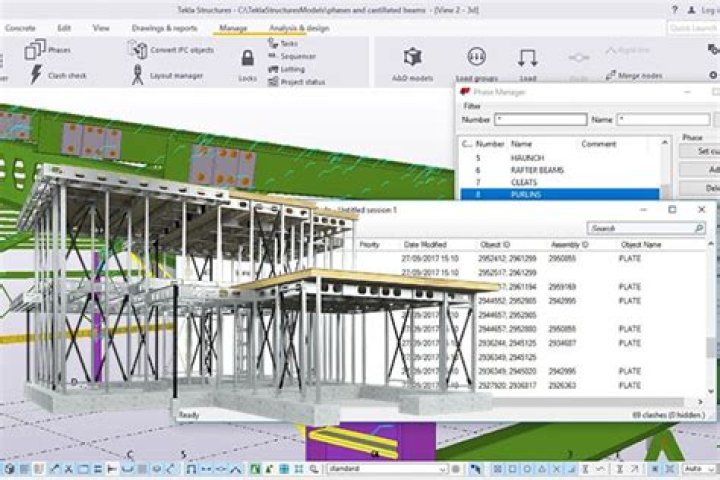Click the pointer arrow icon beside standard dropdown

click(x=475, y=469)
